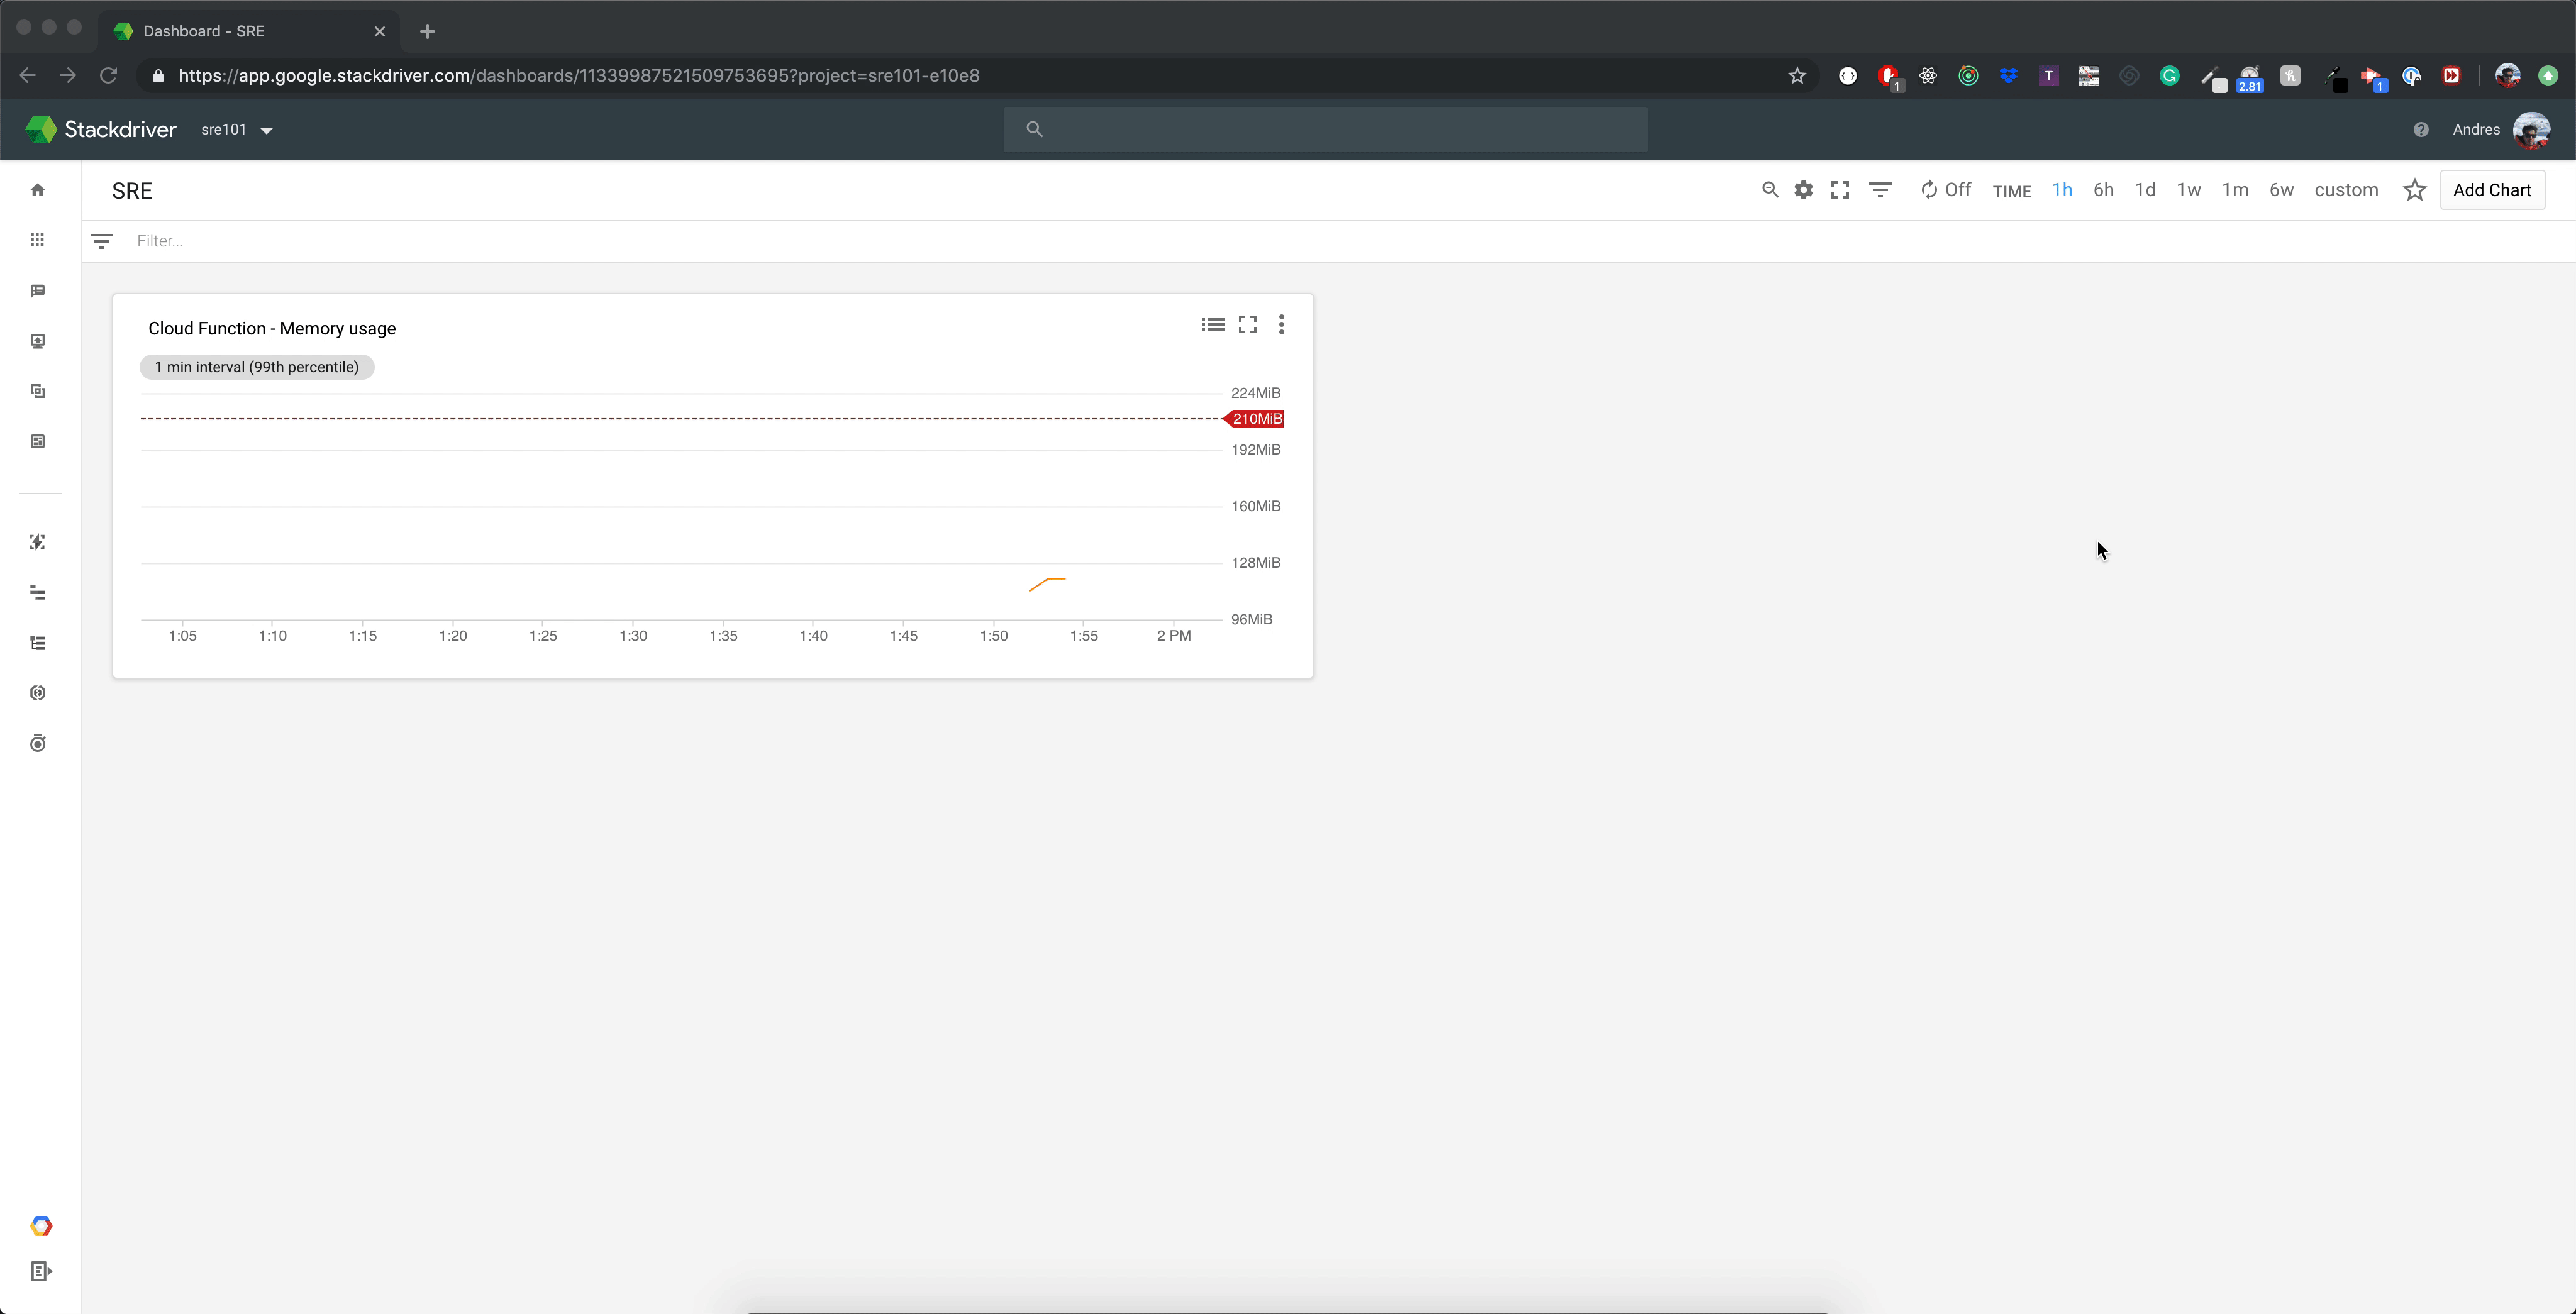Toggle dashboard filter bar icon in toolbar
2576x1314 pixels.
coord(1880,190)
